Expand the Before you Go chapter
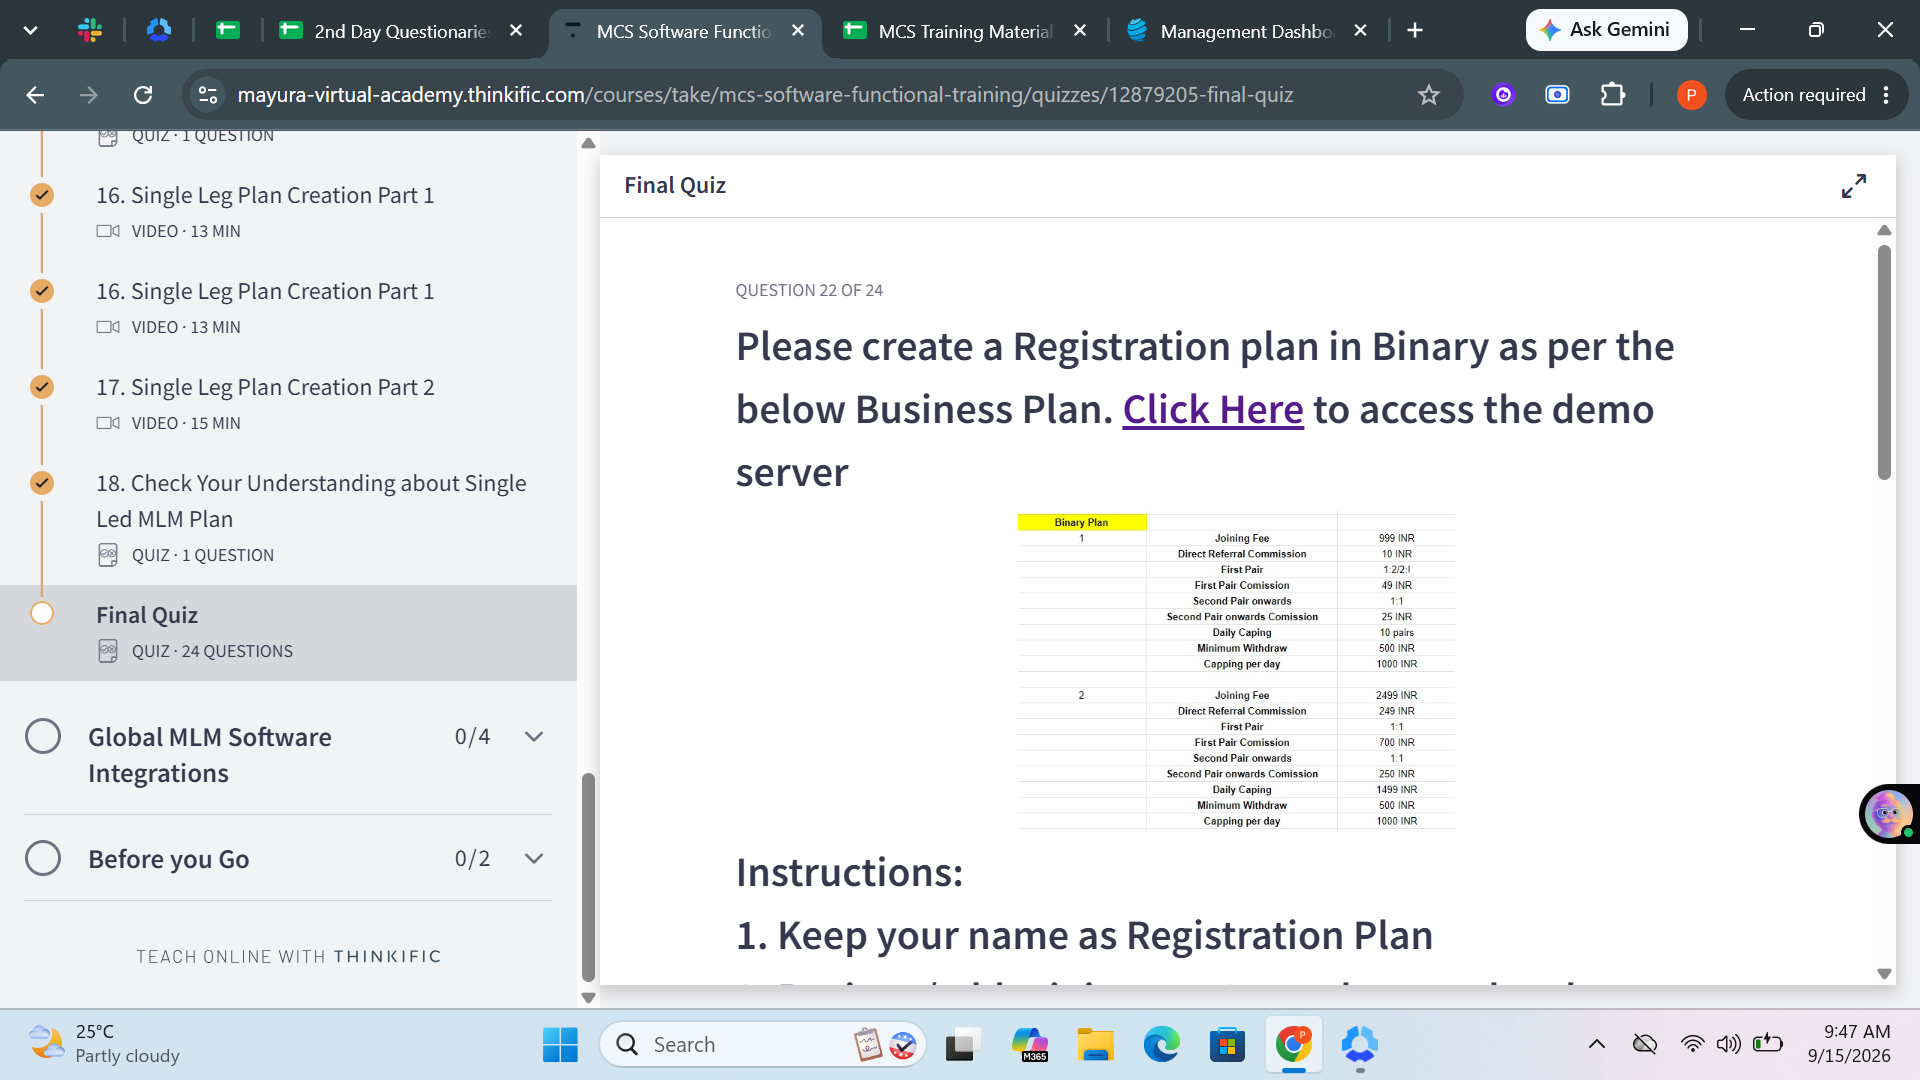1920x1080 pixels. tap(534, 859)
